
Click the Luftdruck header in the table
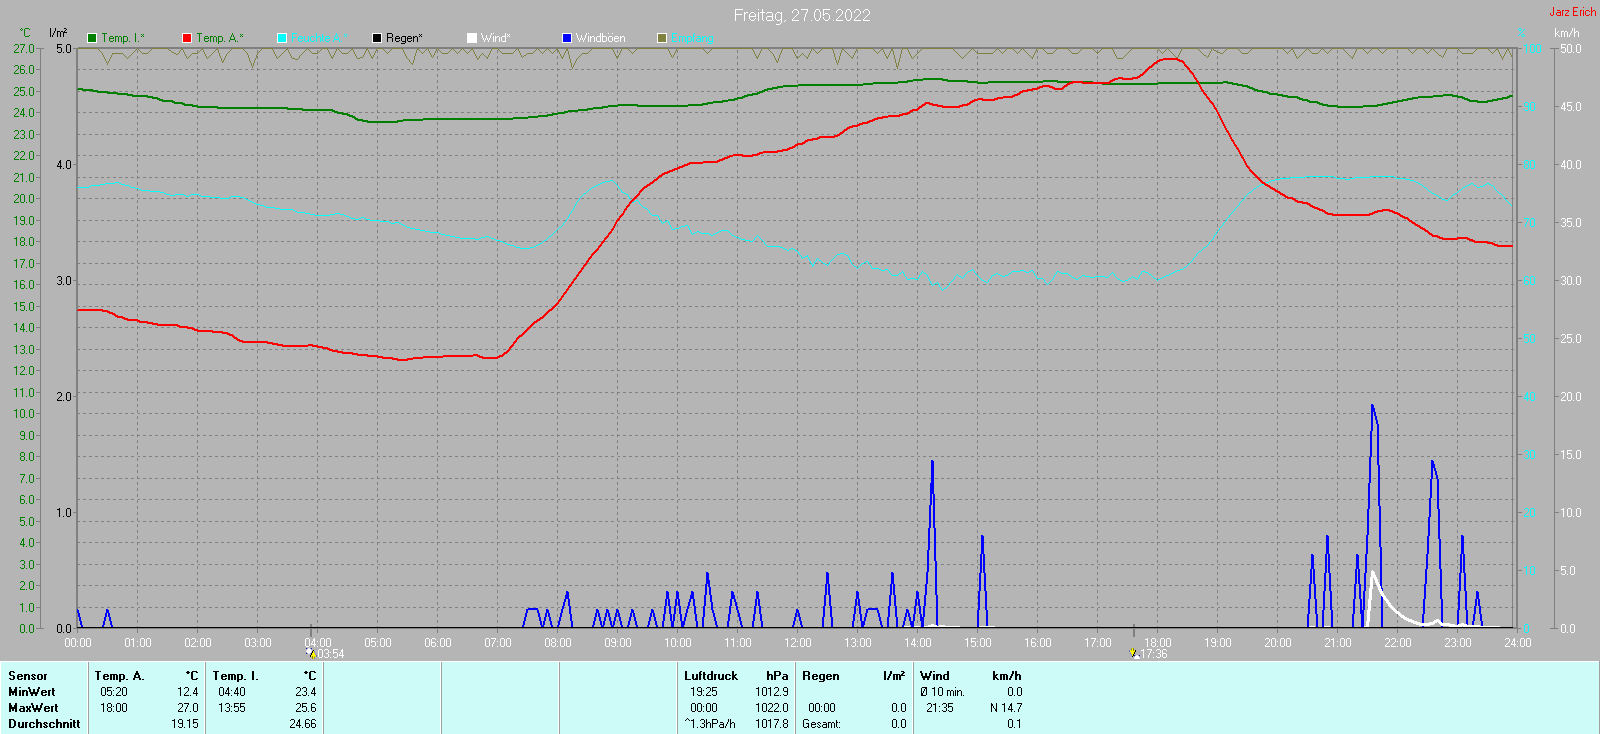pos(710,676)
